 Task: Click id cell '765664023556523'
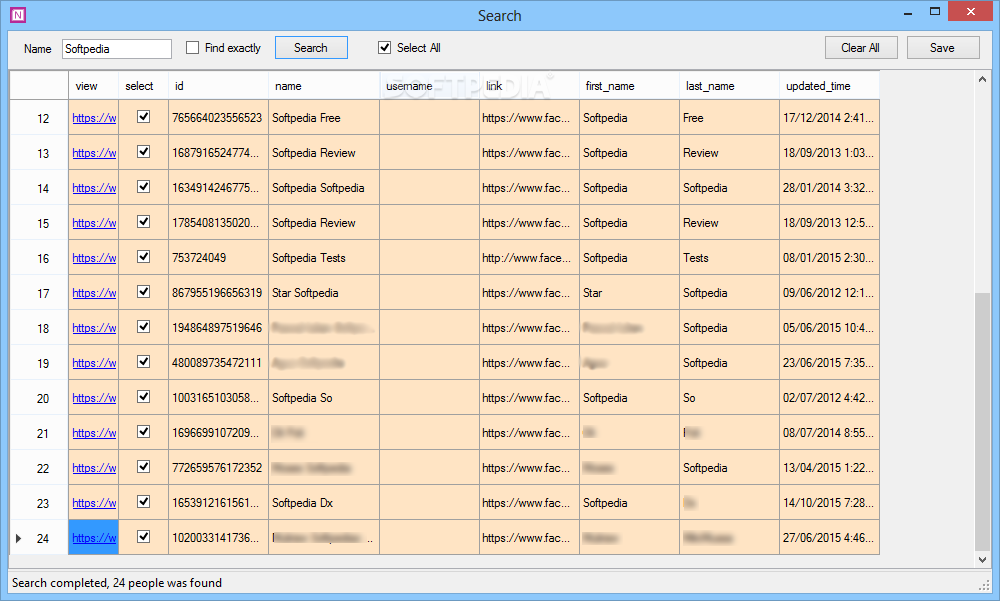coord(218,118)
